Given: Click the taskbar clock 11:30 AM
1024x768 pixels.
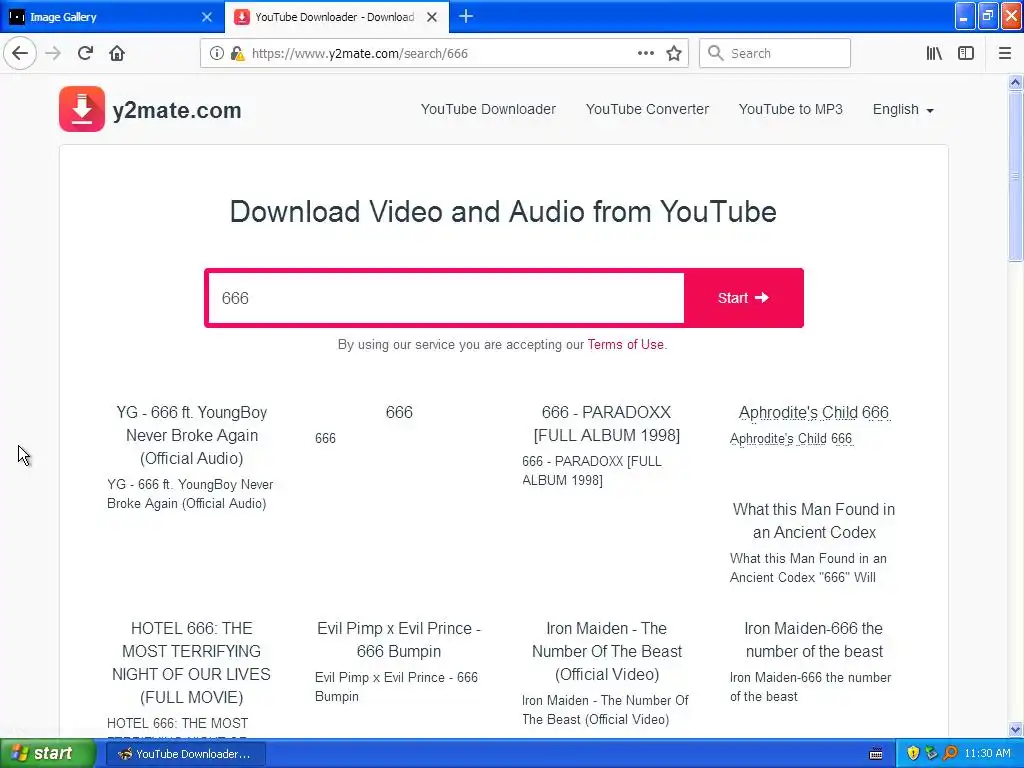Looking at the screenshot, I should pyautogui.click(x=987, y=754).
